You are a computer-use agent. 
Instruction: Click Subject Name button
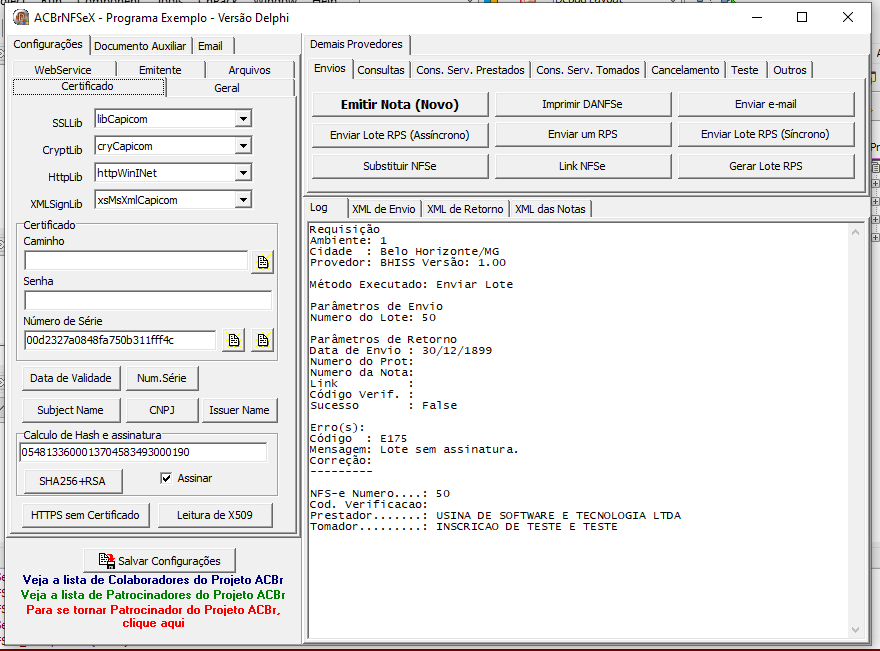pos(71,410)
